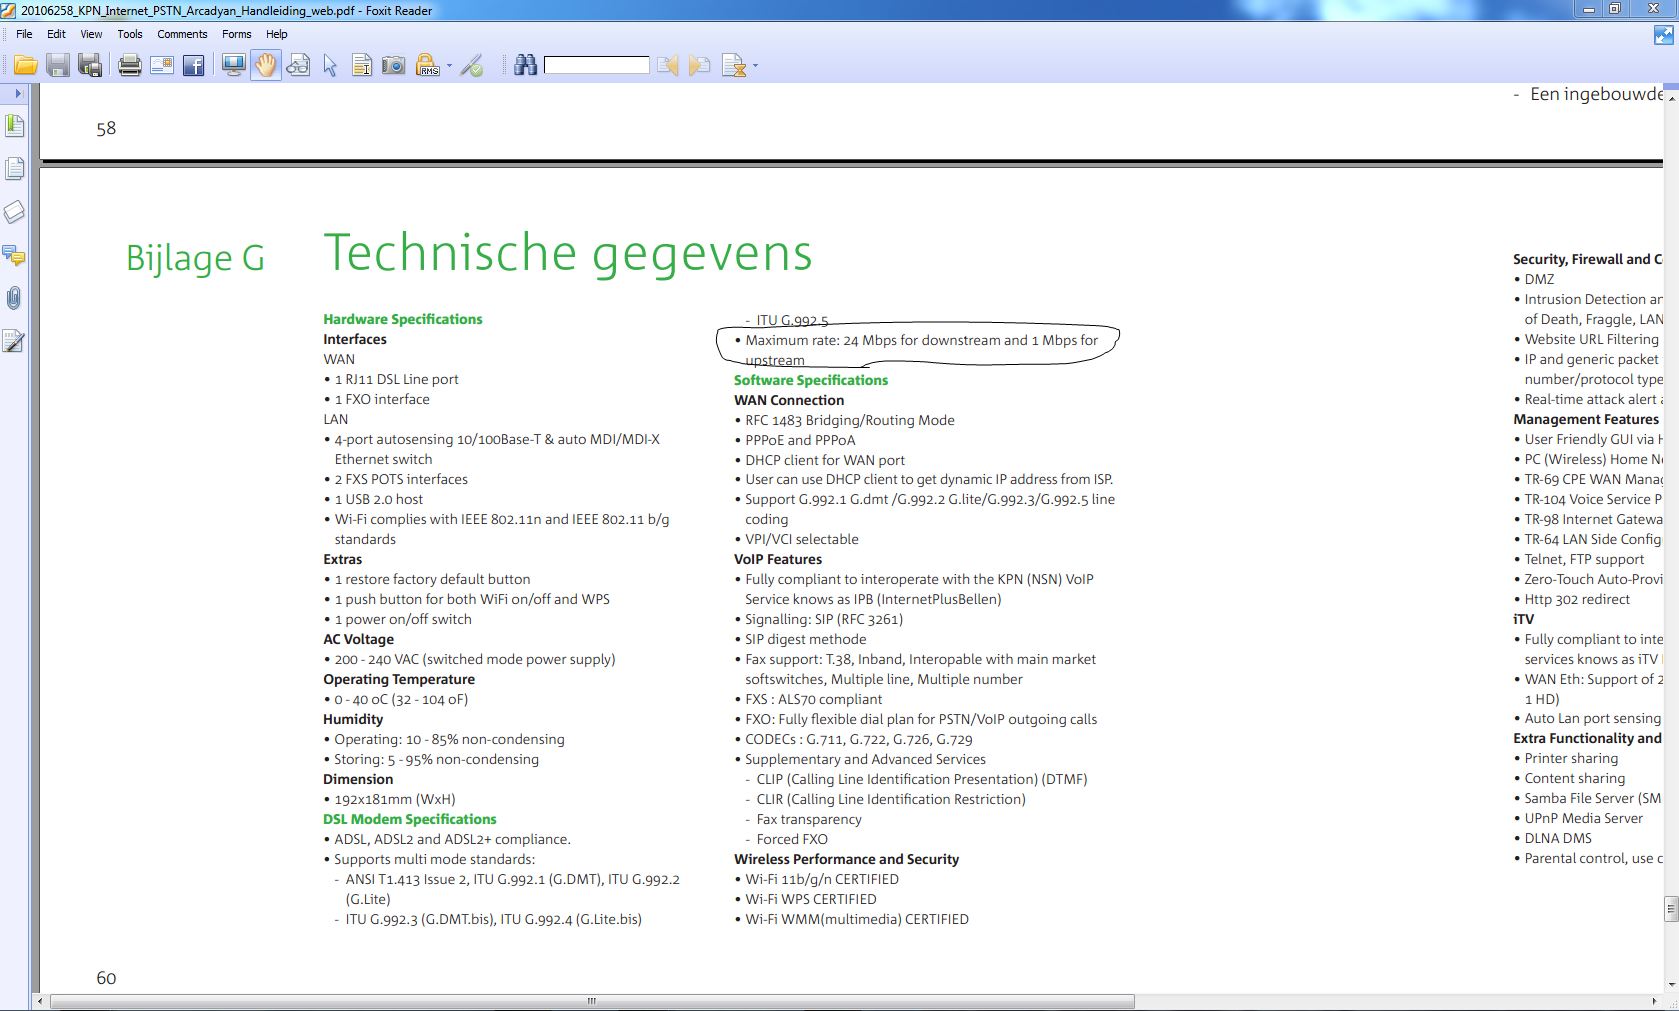The image size is (1679, 1011).
Task: Open the Bookmarks panel in the sidebar
Action: pos(14,126)
